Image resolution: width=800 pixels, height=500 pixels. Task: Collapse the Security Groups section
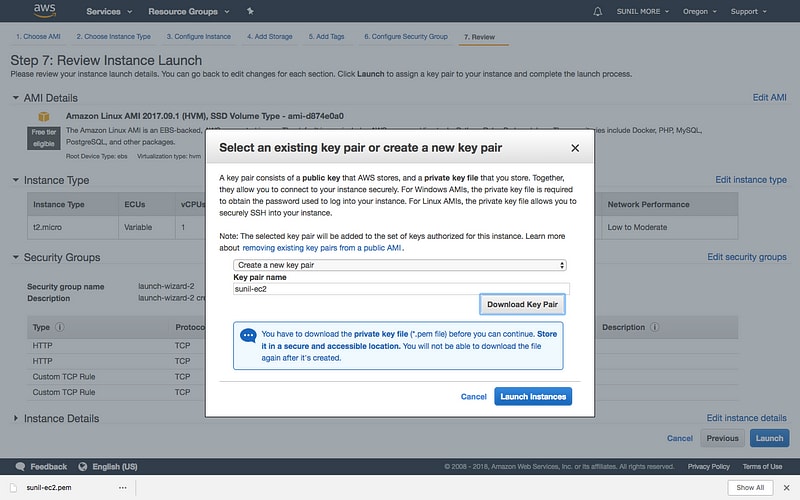pos(15,257)
